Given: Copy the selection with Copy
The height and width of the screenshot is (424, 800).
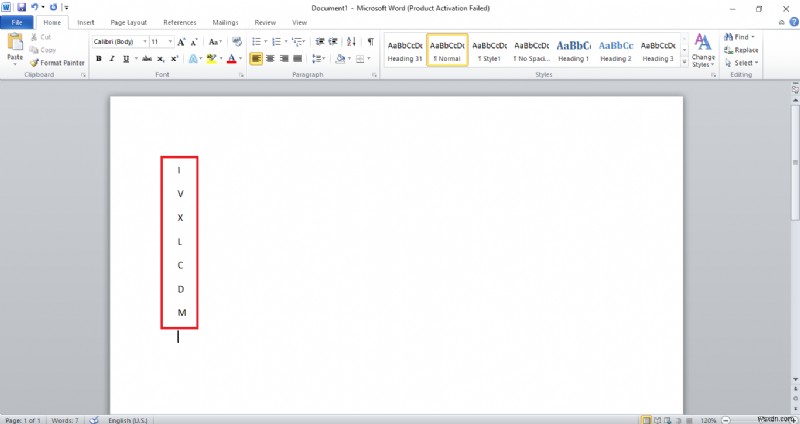Looking at the screenshot, I should coord(43,50).
